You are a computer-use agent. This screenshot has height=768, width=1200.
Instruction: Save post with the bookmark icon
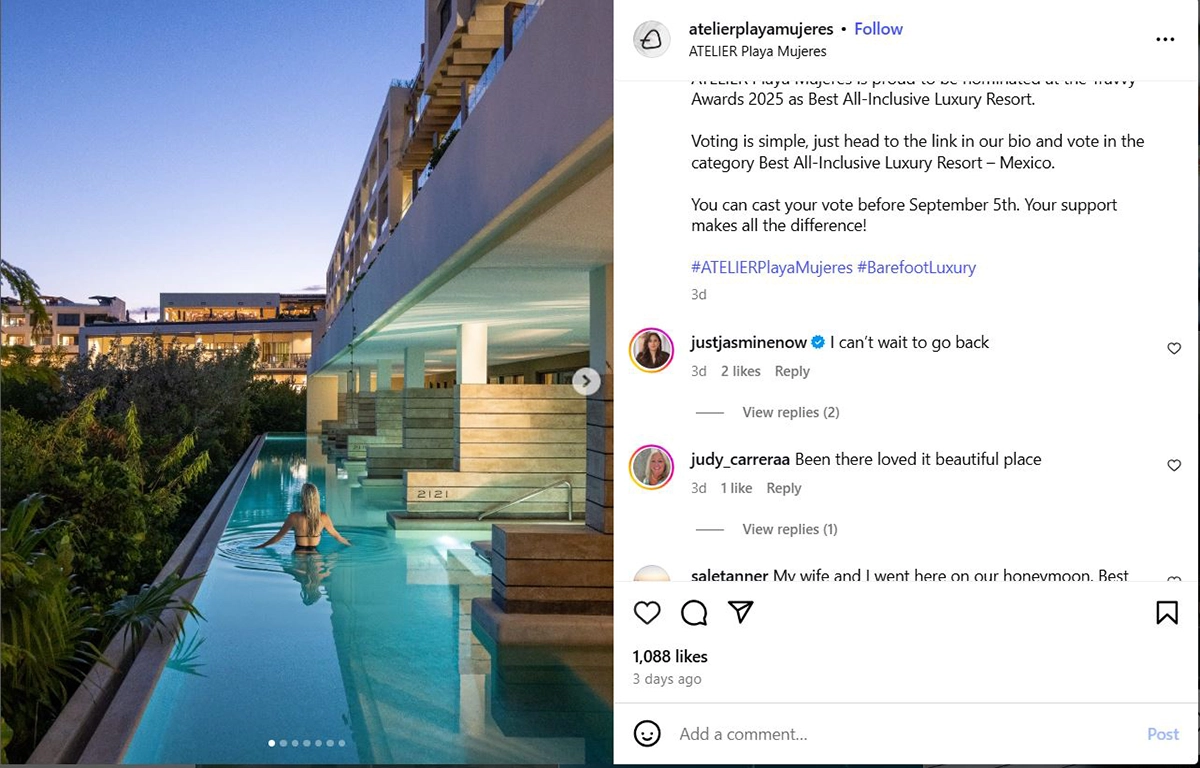(x=1167, y=612)
